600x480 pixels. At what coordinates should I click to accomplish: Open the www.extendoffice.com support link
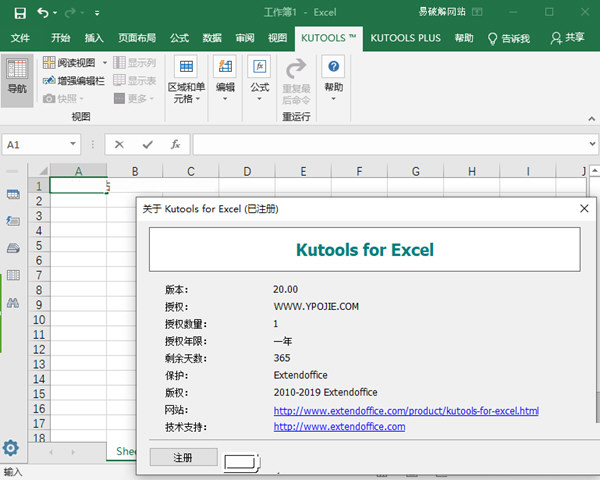339,426
